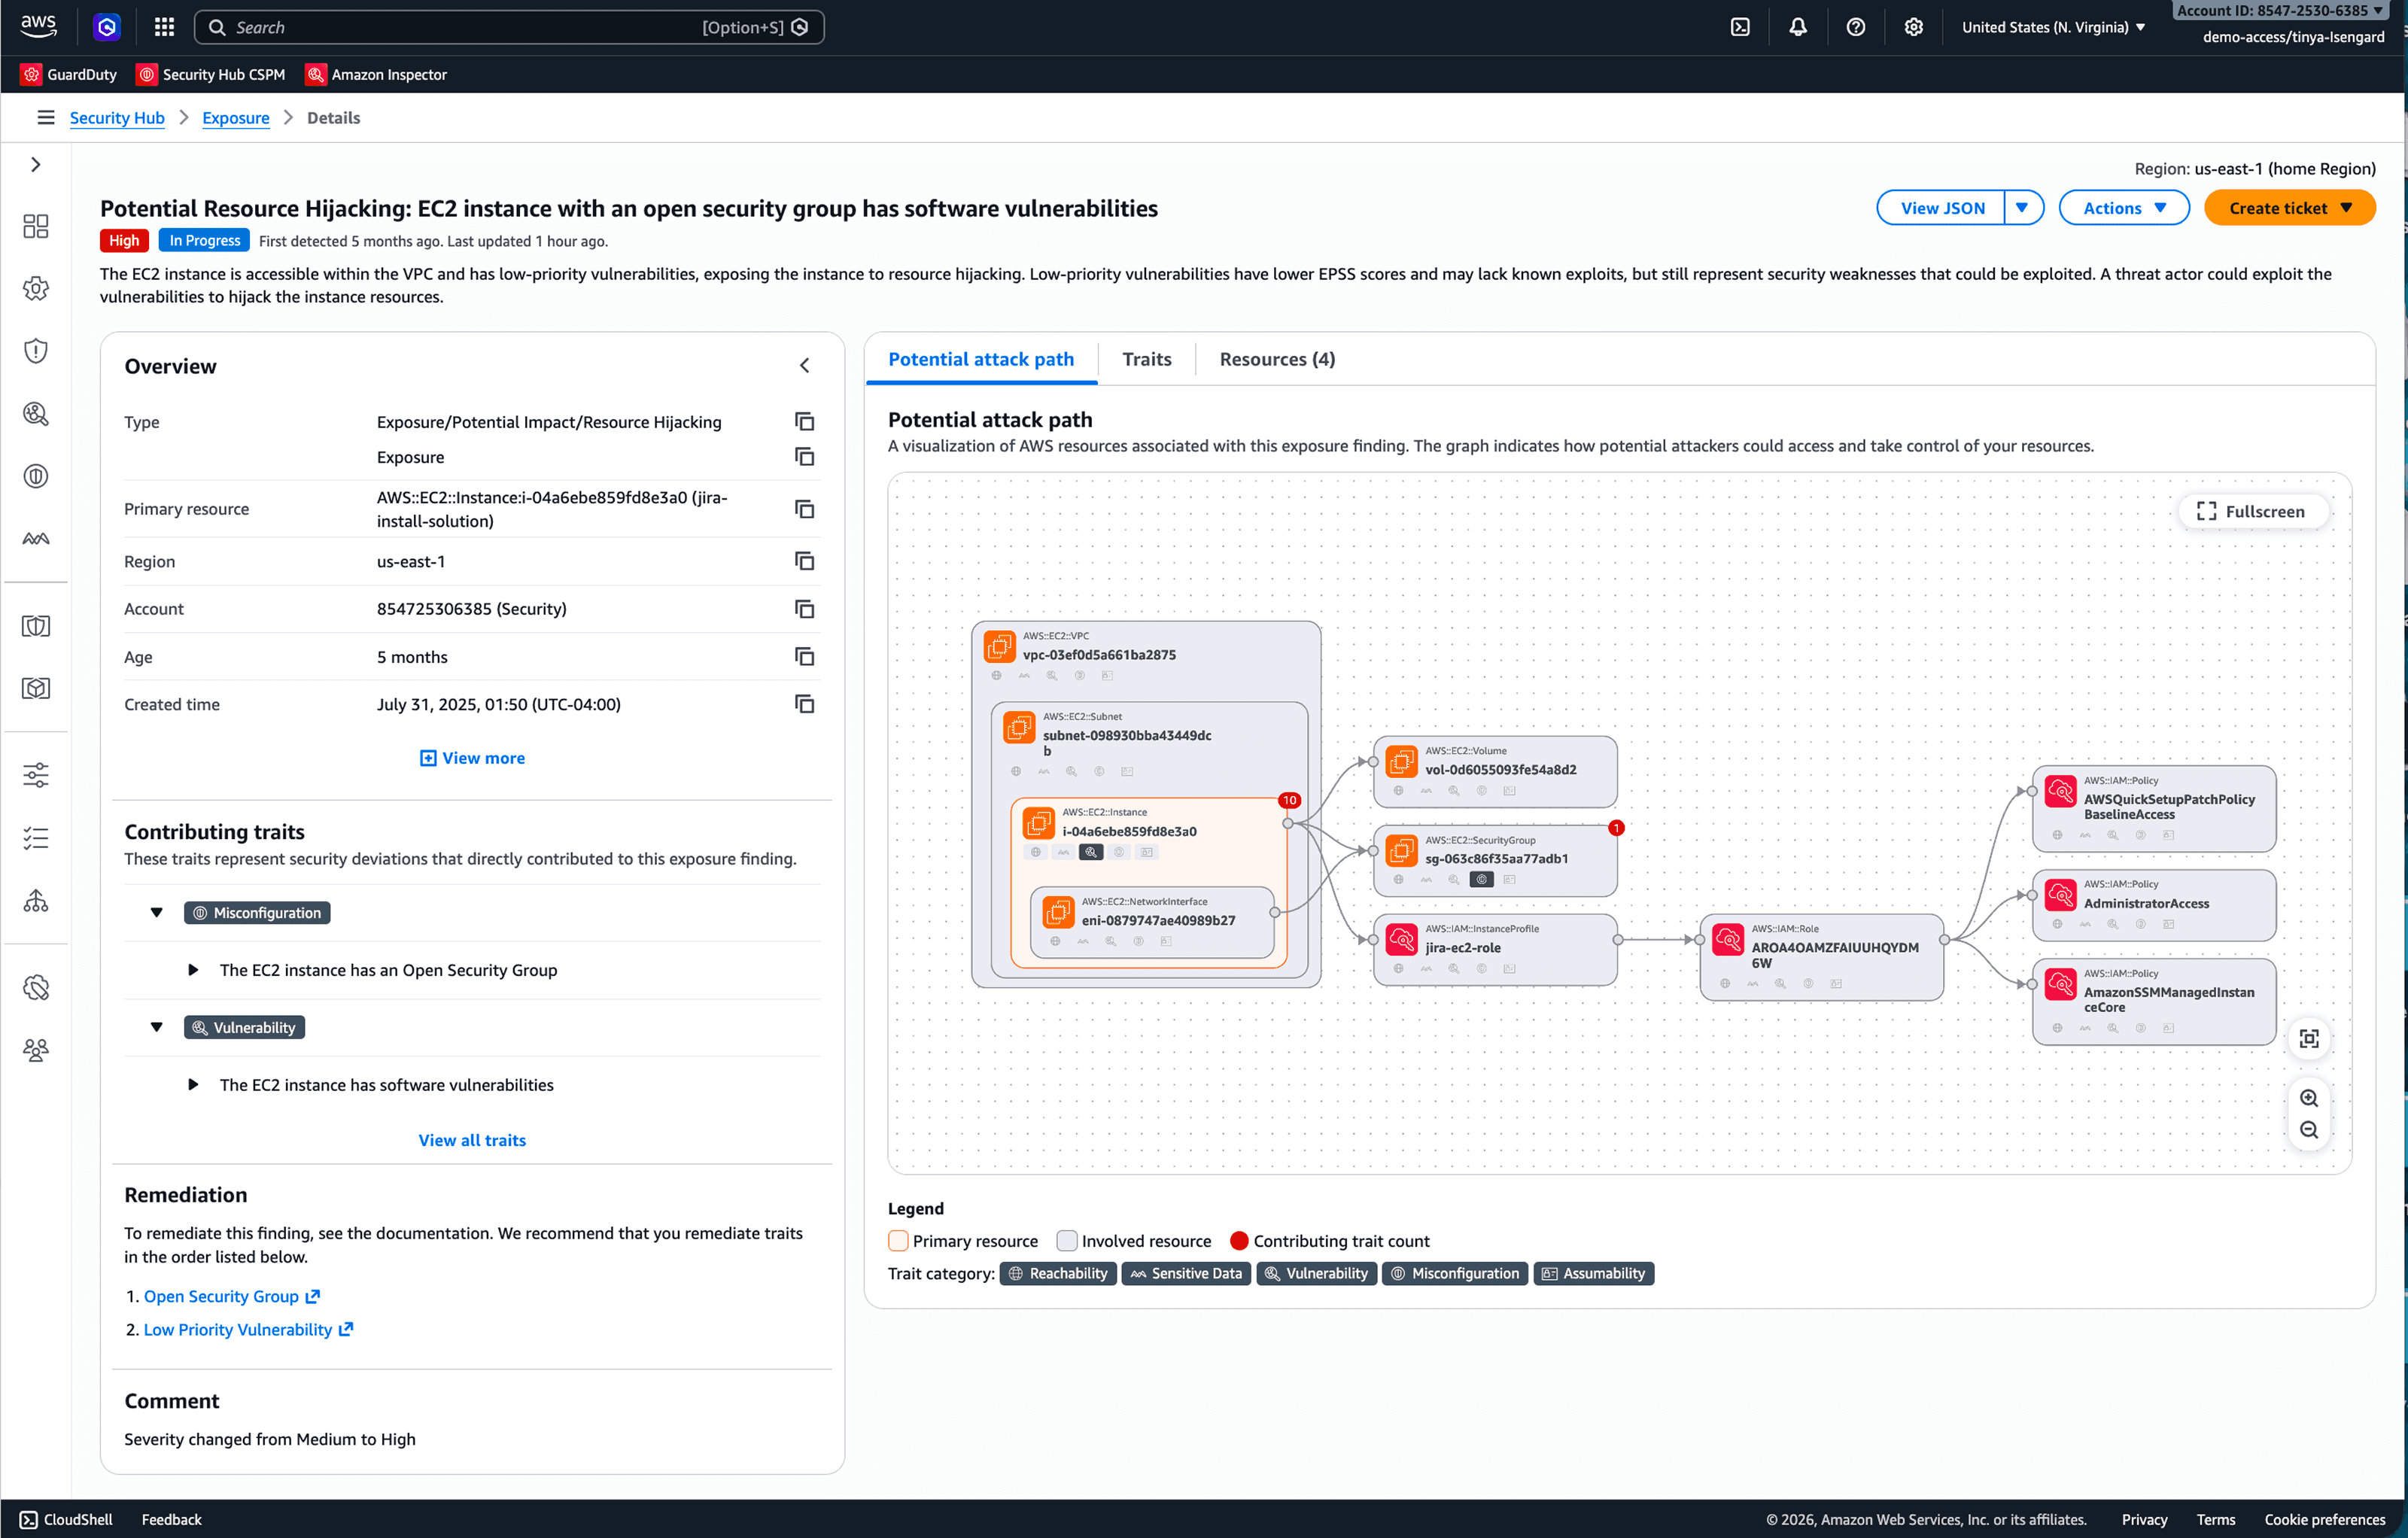The width and height of the screenshot is (2408, 1538).
Task: Select the vol-0d6055093fe54a8d2 volume node
Action: [1495, 772]
